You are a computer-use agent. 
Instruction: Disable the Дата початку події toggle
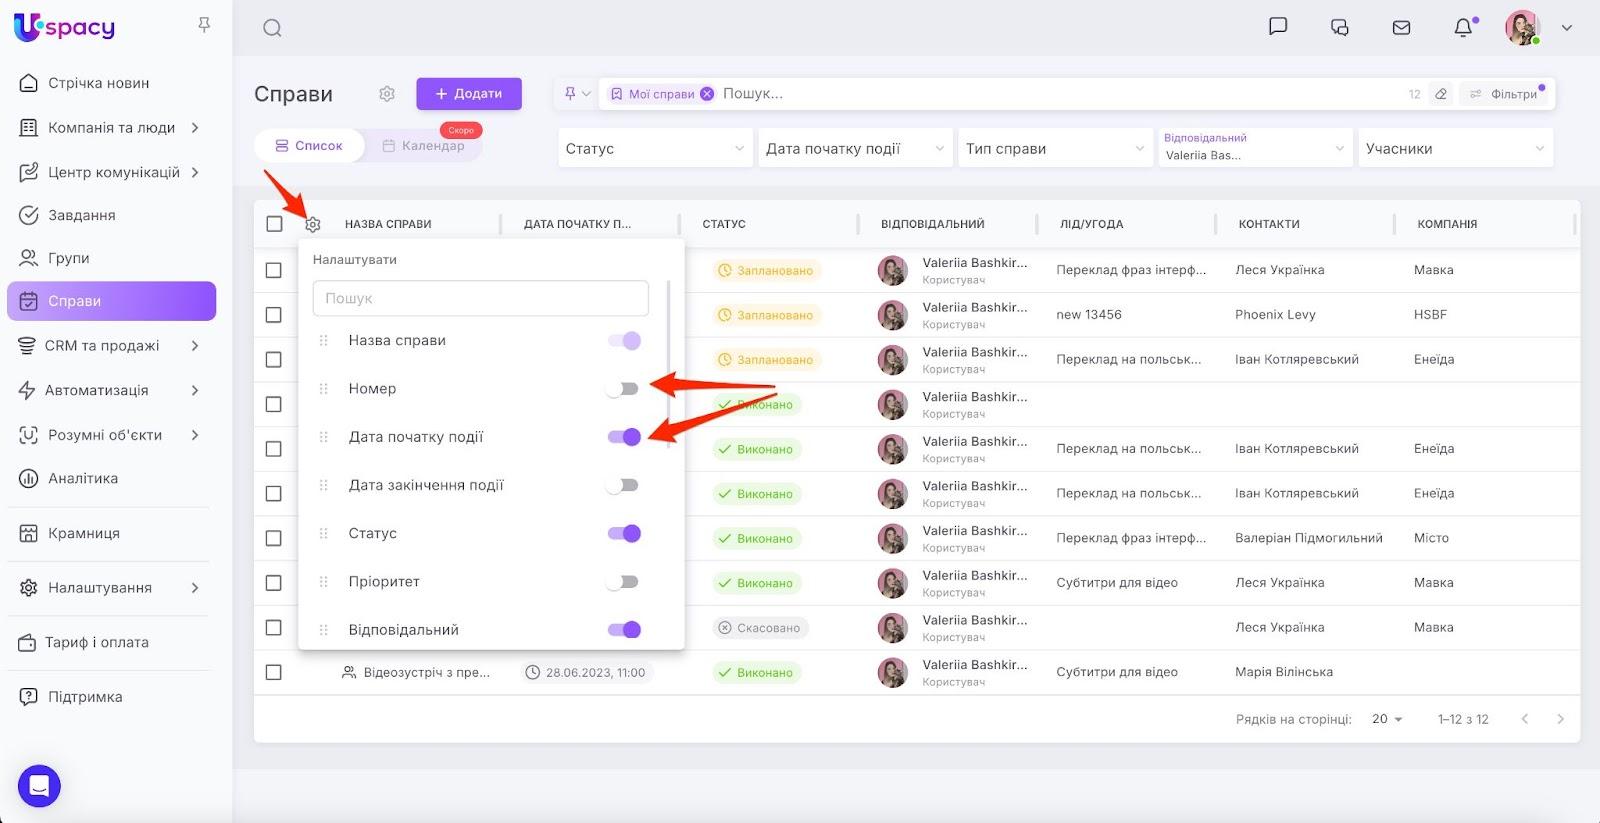pos(624,437)
